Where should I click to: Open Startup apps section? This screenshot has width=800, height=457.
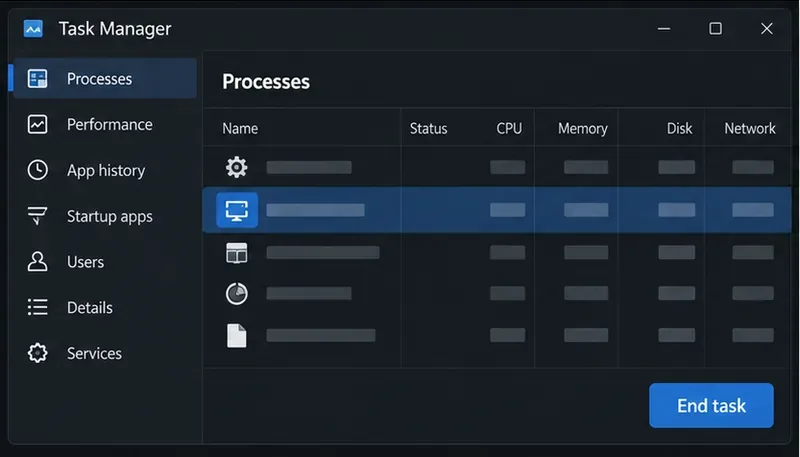pyautogui.click(x=110, y=216)
